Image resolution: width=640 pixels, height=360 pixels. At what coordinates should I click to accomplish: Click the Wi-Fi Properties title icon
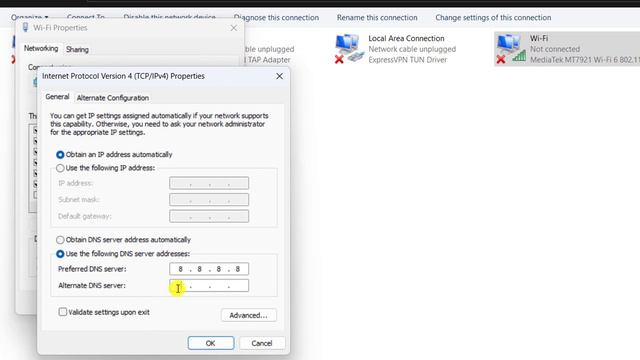pos(25,28)
